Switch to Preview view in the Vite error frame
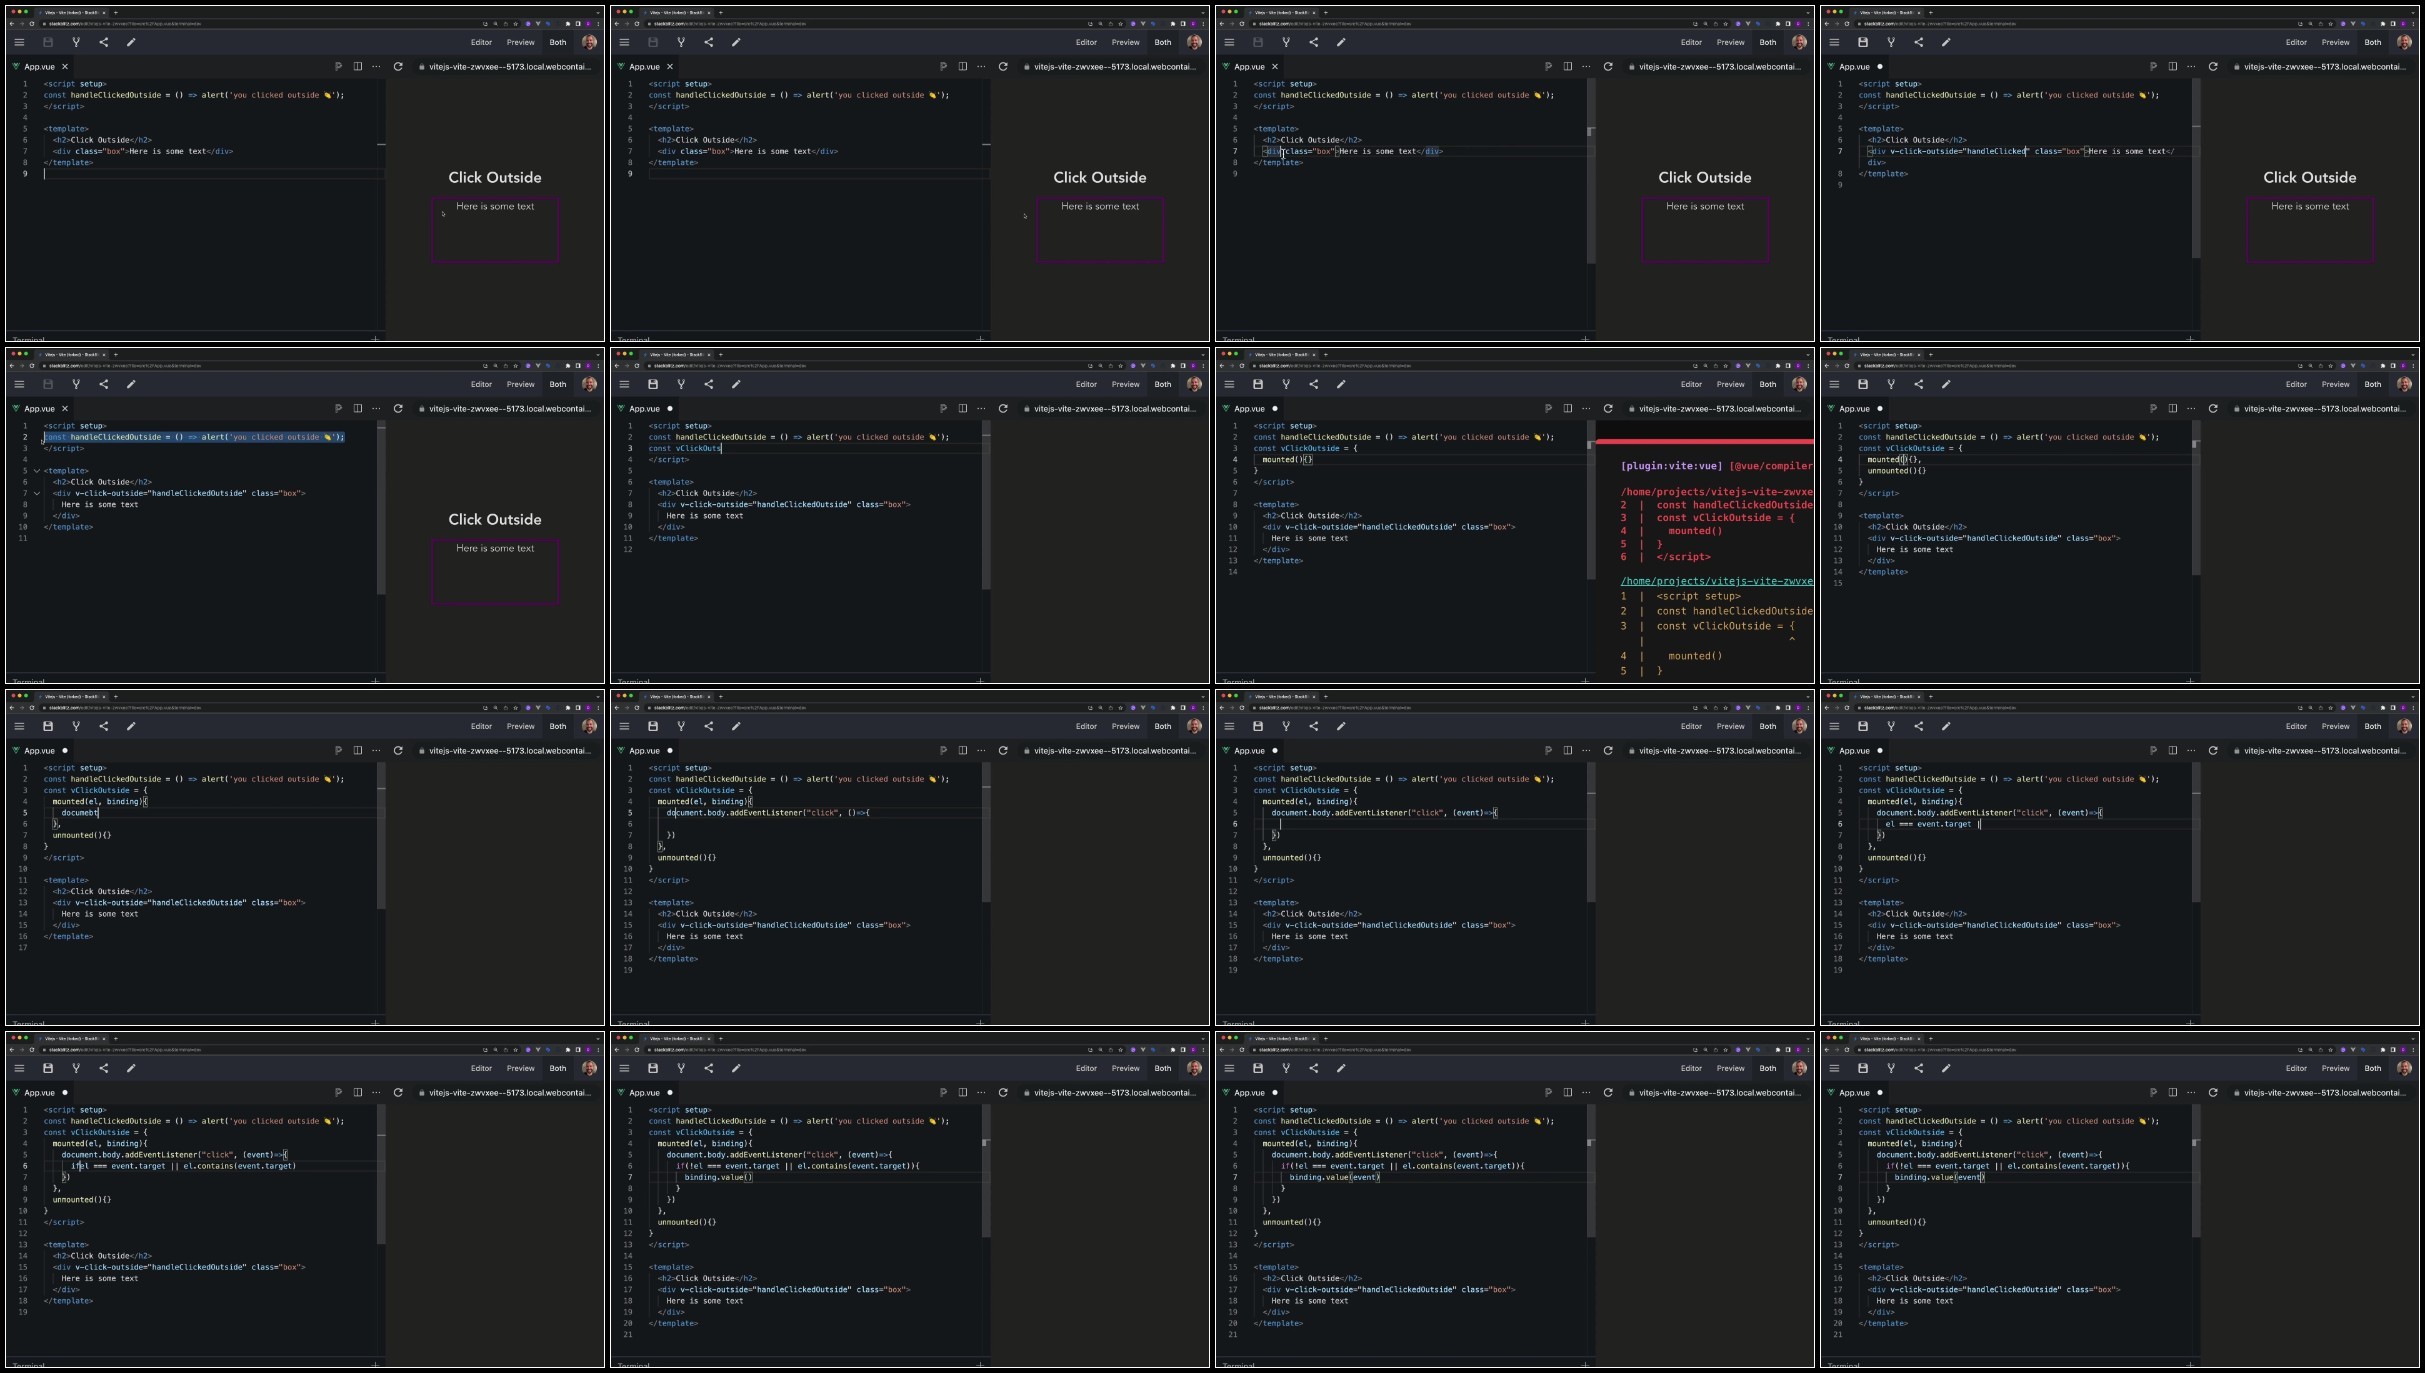 (x=1730, y=384)
